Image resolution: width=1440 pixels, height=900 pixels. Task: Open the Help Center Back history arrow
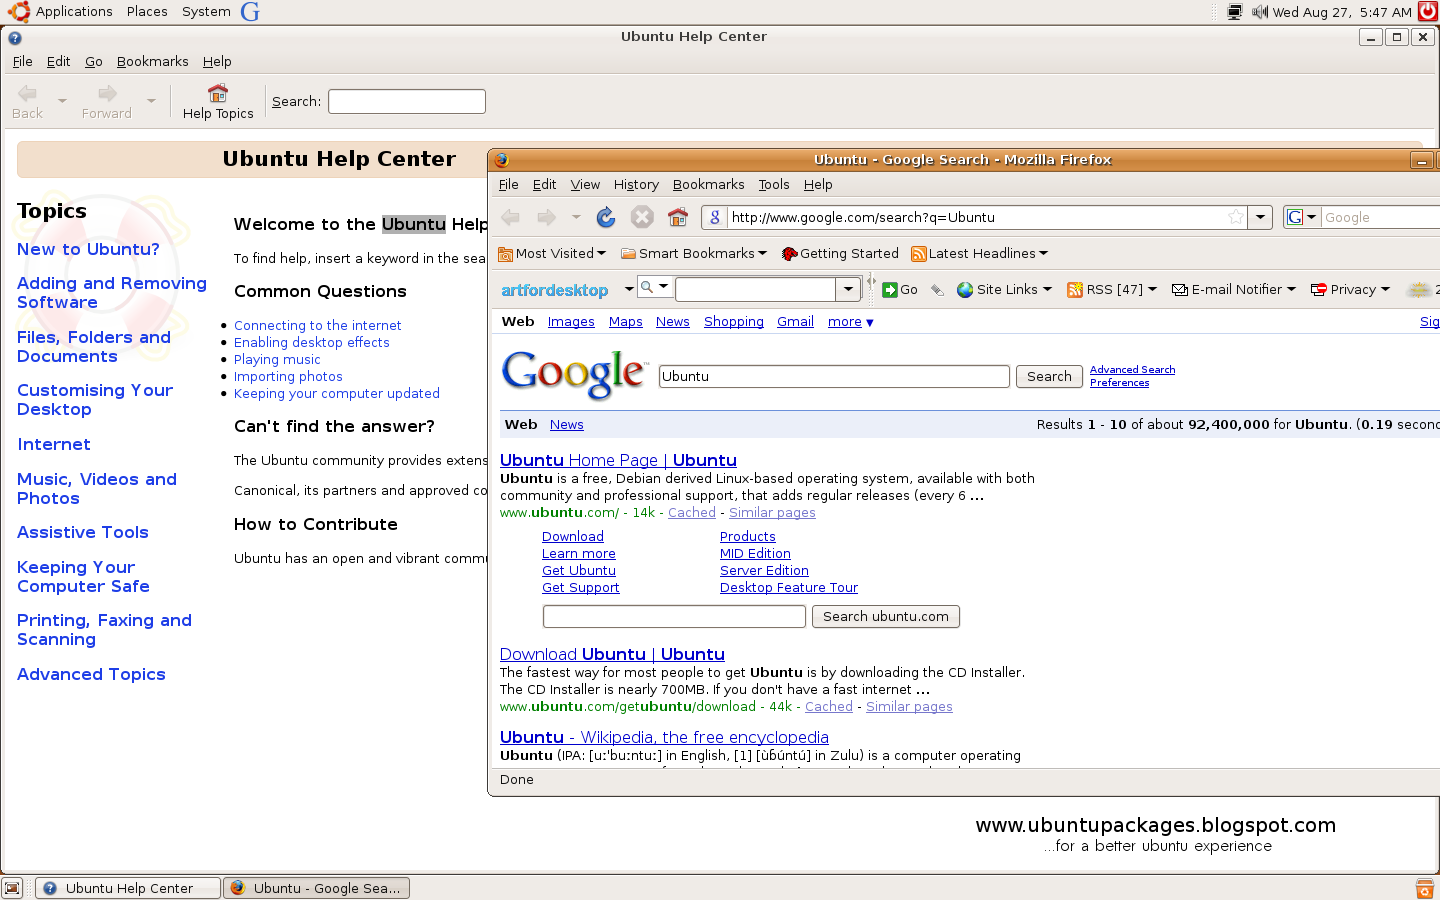pos(62,101)
